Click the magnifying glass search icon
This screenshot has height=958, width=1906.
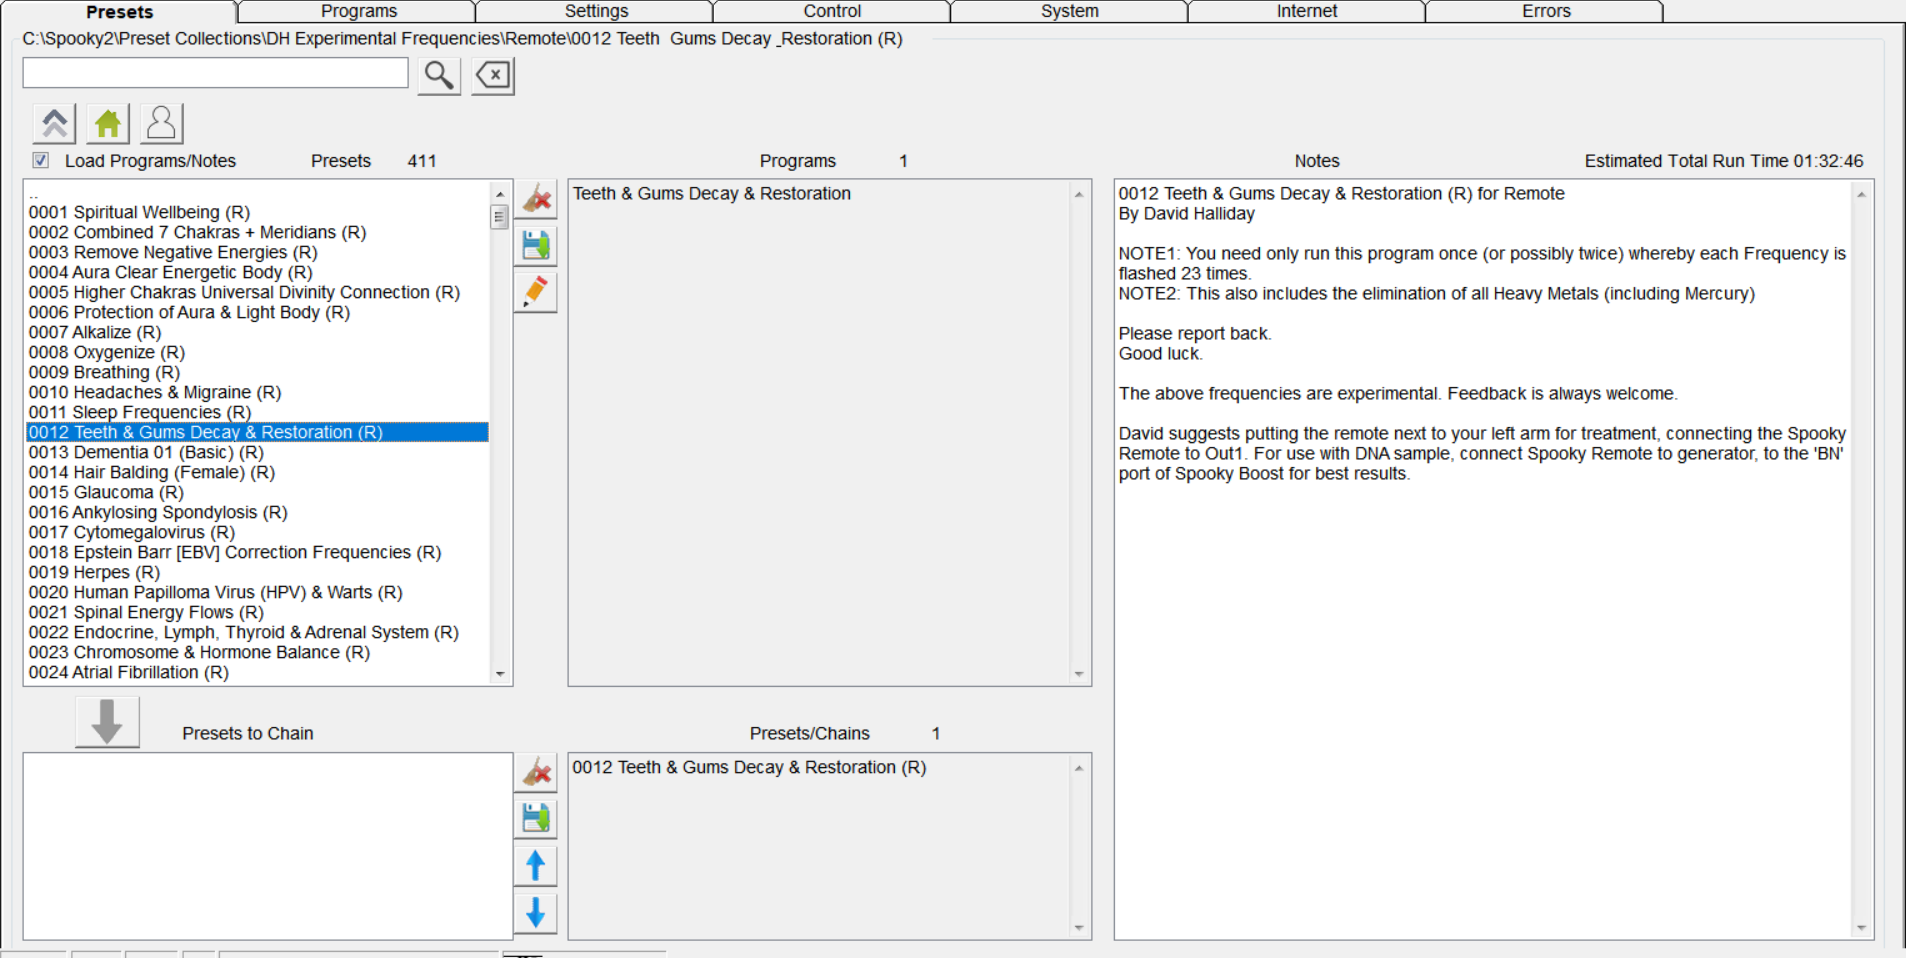click(438, 75)
